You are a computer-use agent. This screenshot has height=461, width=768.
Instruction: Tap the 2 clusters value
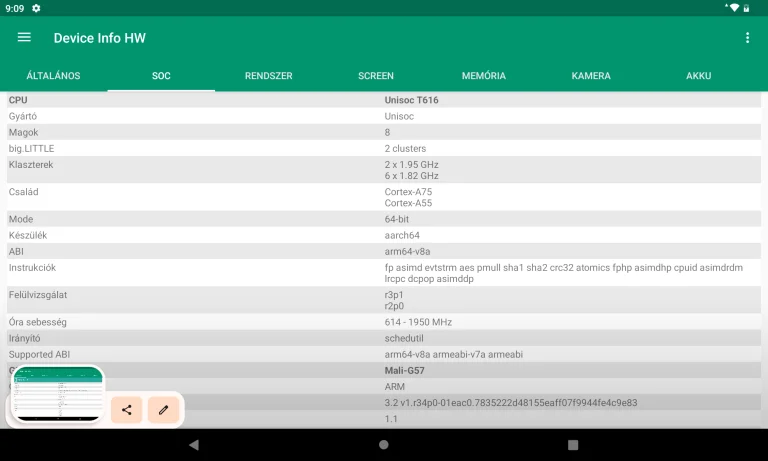click(405, 148)
